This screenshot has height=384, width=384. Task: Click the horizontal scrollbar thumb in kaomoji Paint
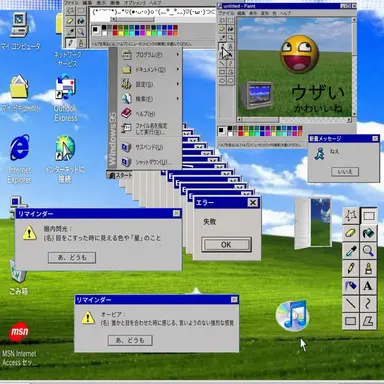(134, 19)
